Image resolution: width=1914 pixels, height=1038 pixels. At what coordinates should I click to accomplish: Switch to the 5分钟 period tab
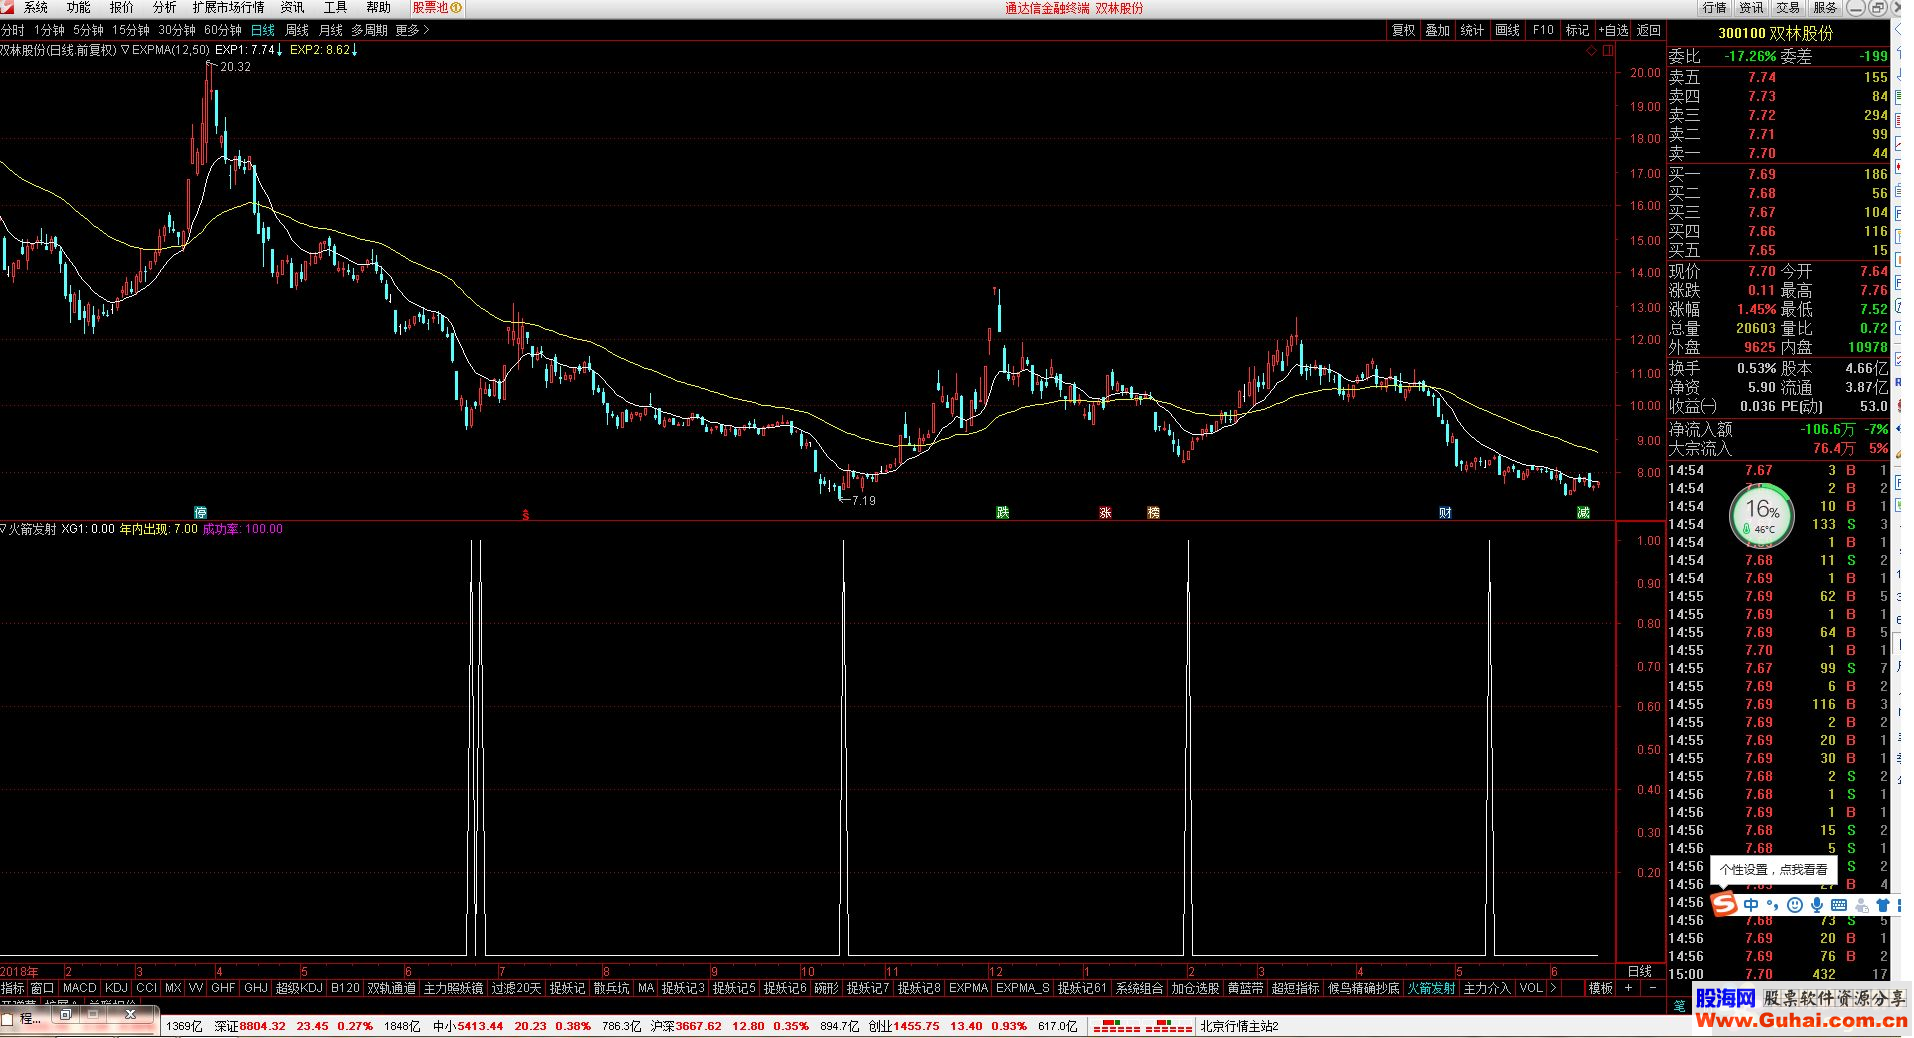(x=88, y=30)
